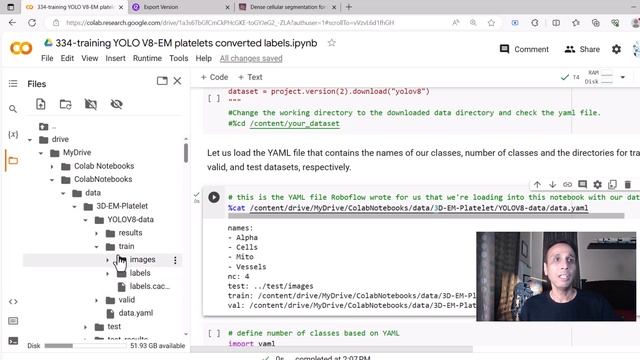The image size is (640, 360).
Task: Reload page with browser refresh button
Action: [32, 23]
